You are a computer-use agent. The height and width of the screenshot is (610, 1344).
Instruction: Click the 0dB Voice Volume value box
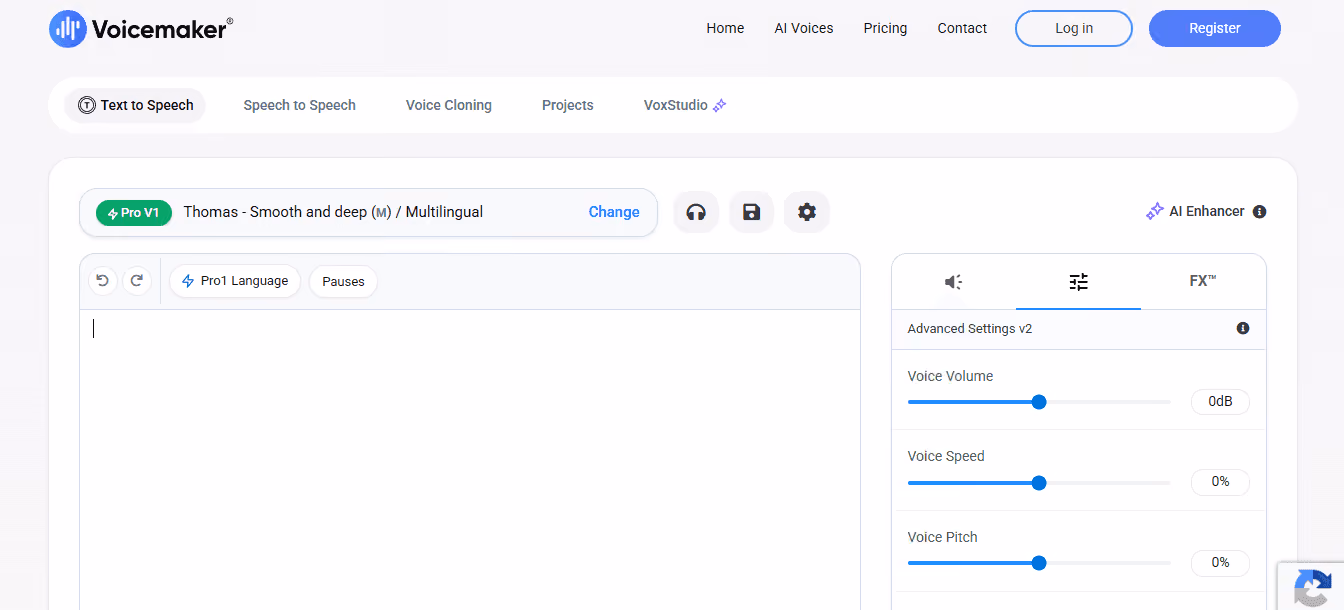pyautogui.click(x=1220, y=401)
